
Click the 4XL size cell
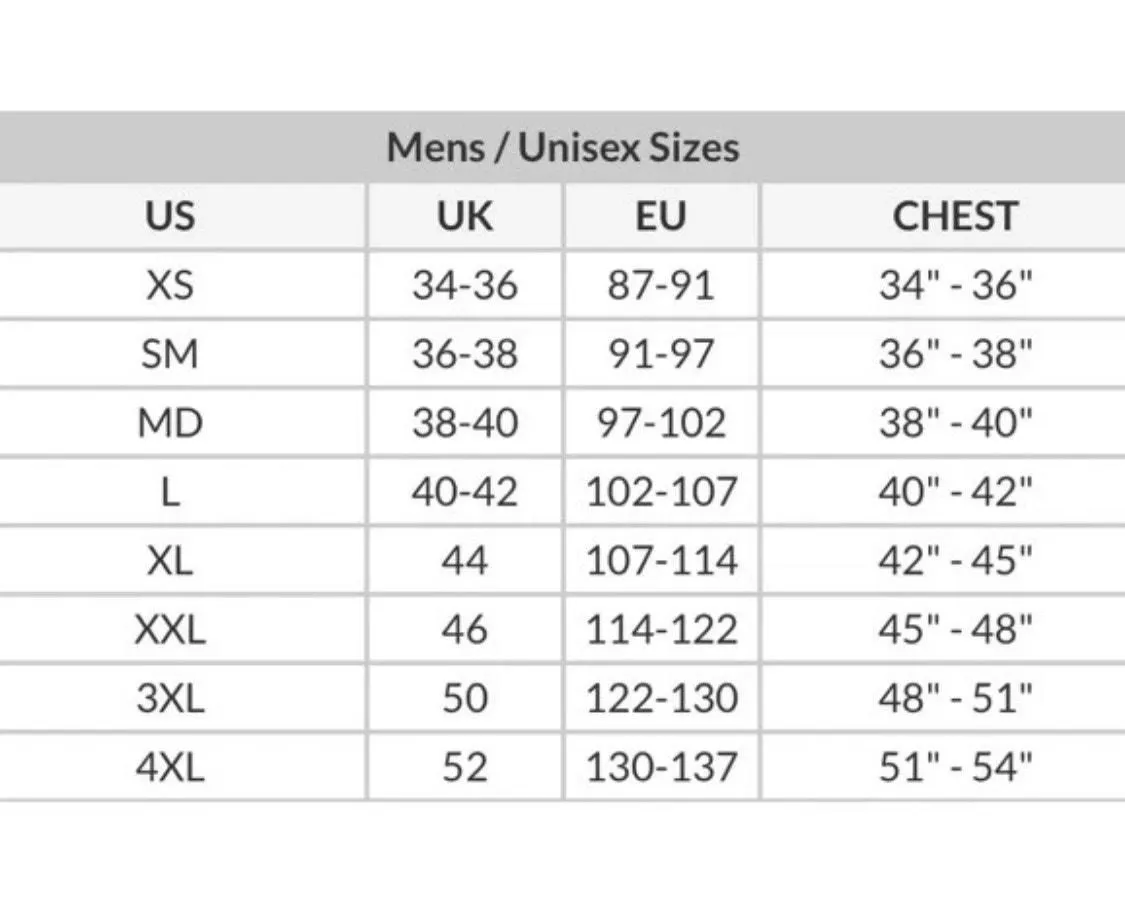(x=170, y=767)
